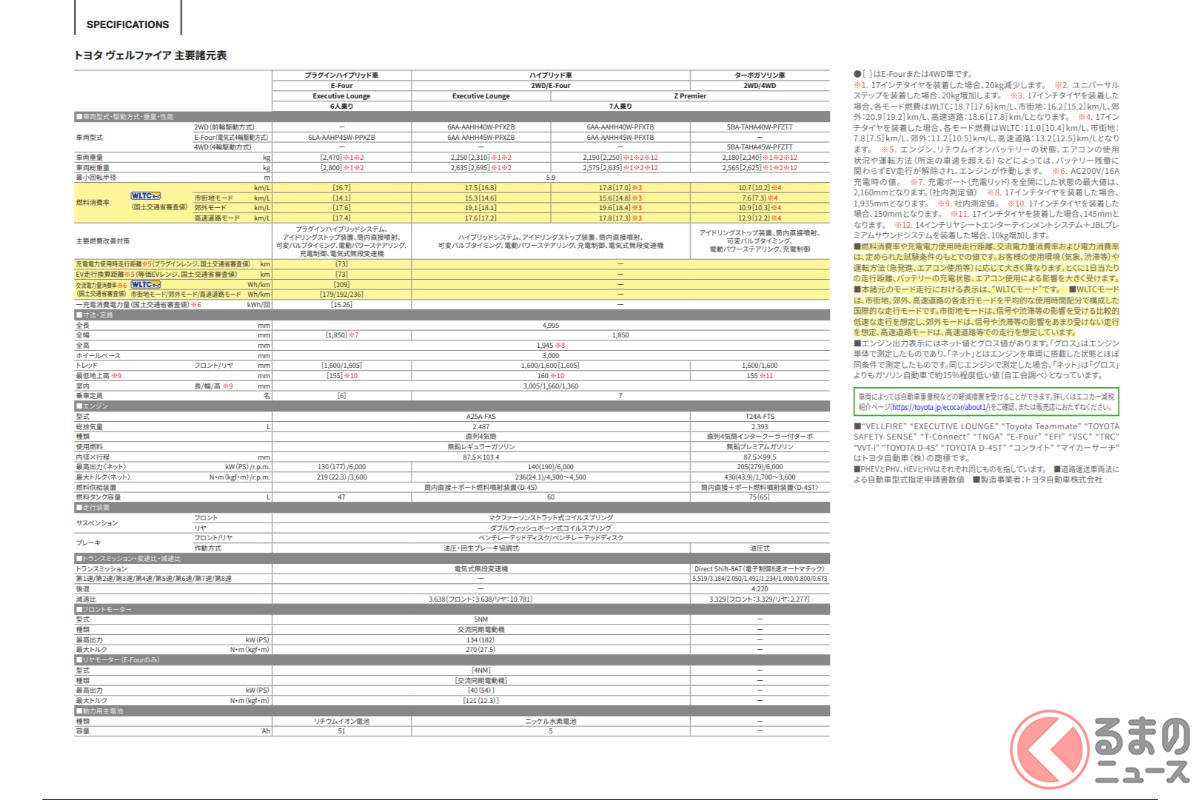This screenshot has height=800, width=1200.
Task: Click engine type T24A-FTS
Action: pyautogui.click(x=759, y=416)
